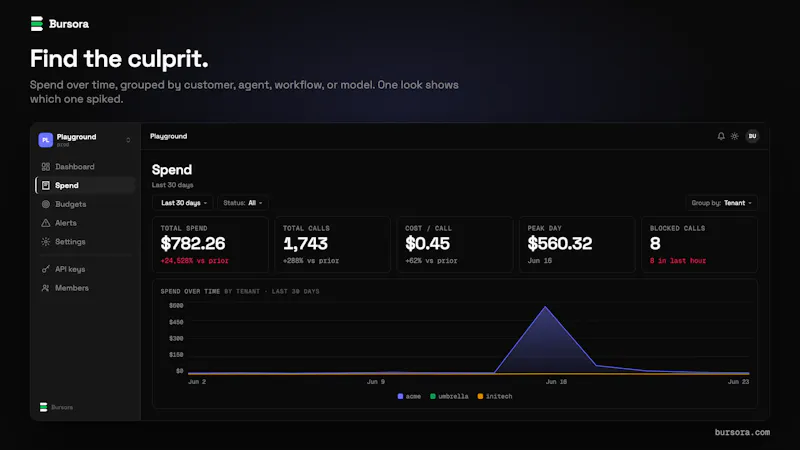Image resolution: width=800 pixels, height=450 pixels.
Task: Open Alerts menu item
Action: coord(86,223)
